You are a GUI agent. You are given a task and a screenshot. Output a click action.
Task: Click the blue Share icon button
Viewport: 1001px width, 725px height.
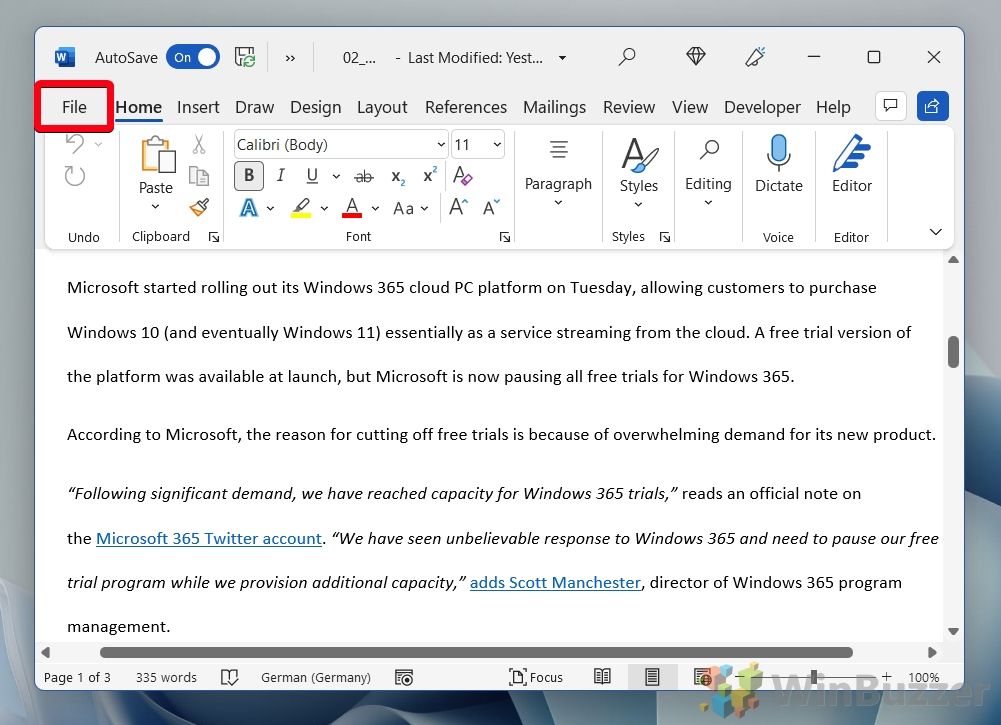coord(933,106)
